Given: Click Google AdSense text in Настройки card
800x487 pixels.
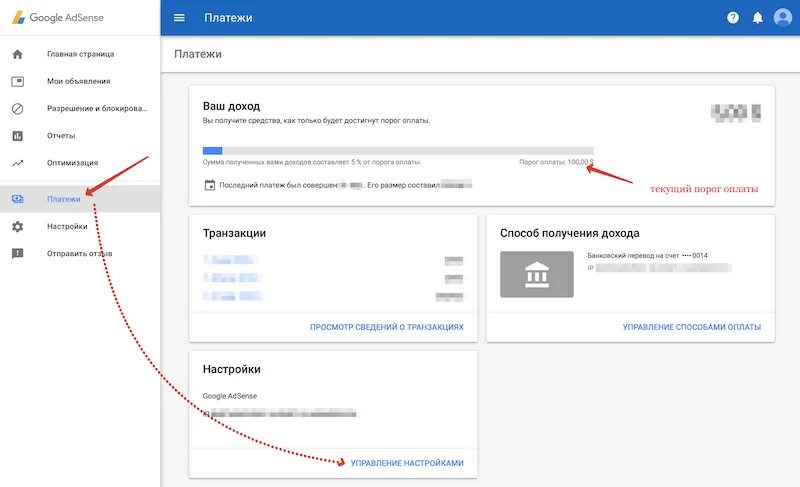Looking at the screenshot, I should (230, 396).
